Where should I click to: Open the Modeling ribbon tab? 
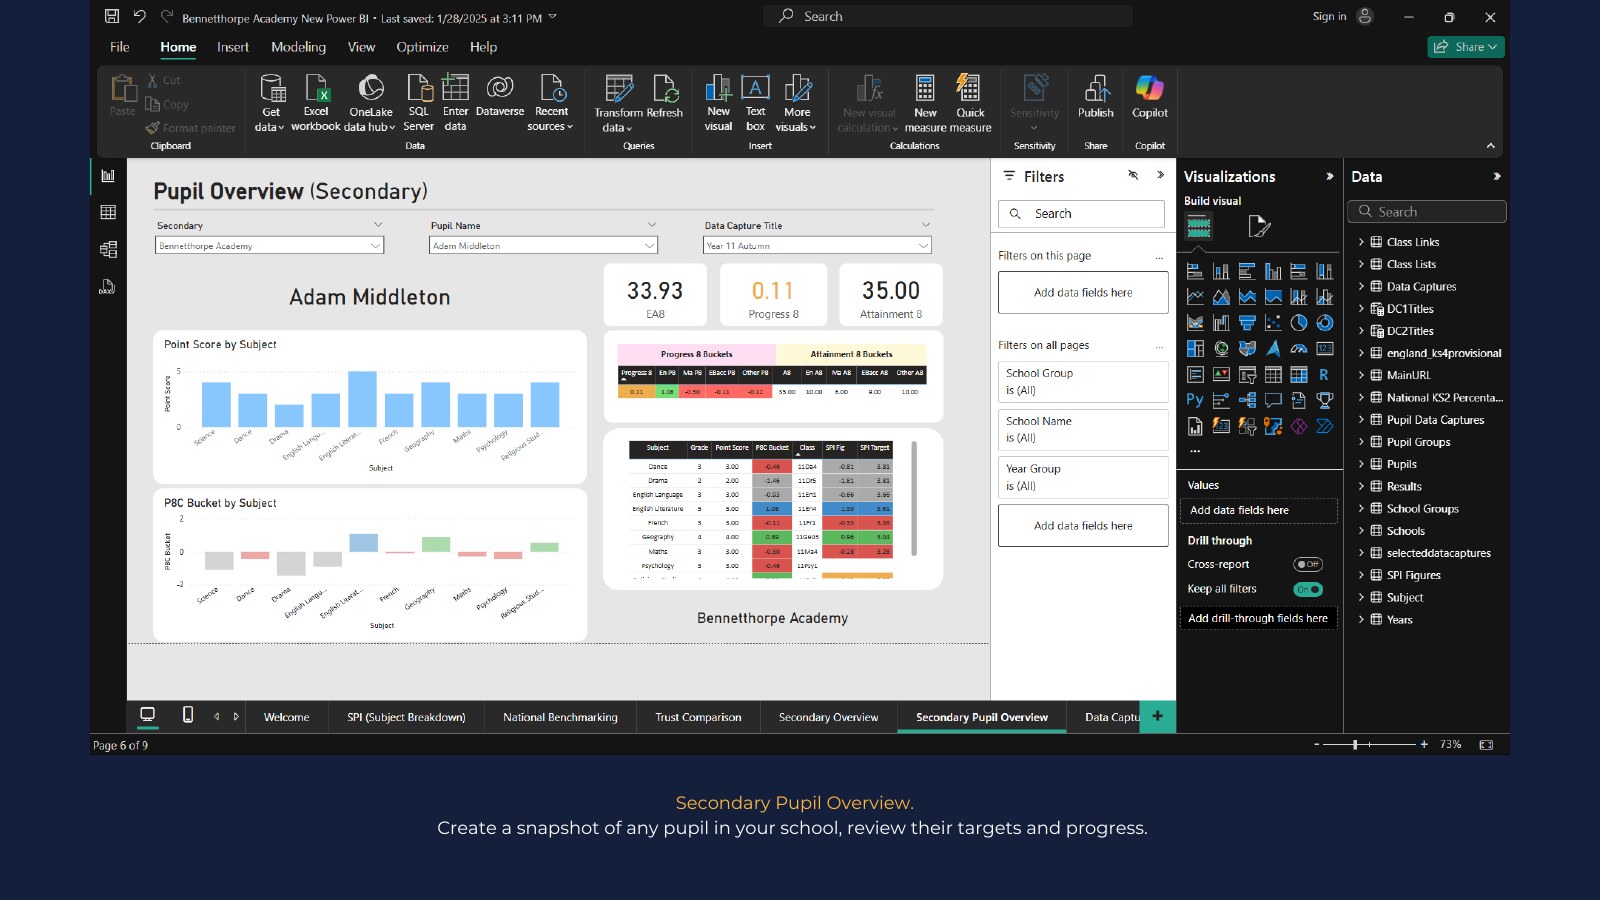click(298, 47)
